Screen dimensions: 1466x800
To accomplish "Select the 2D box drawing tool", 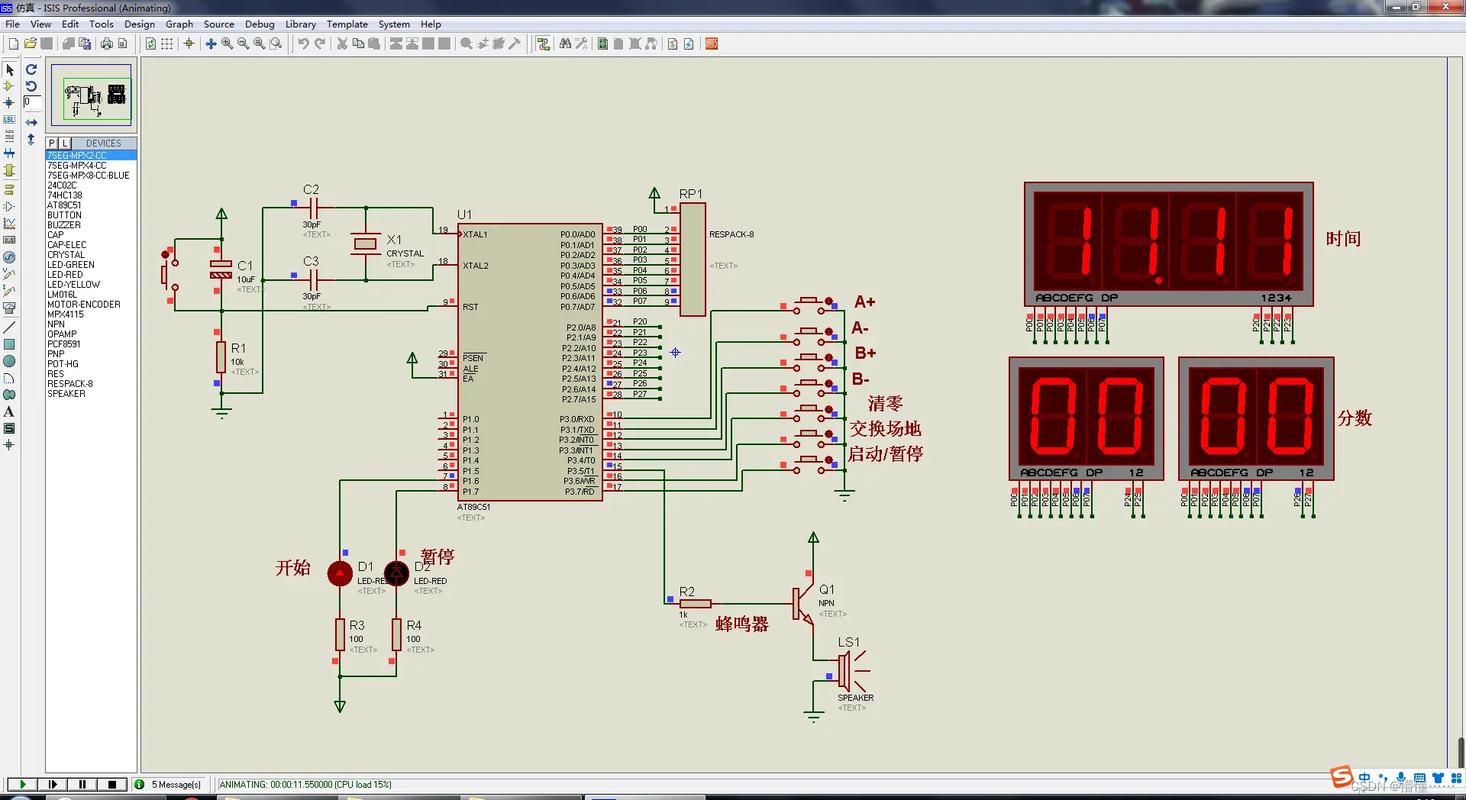I will (9, 344).
